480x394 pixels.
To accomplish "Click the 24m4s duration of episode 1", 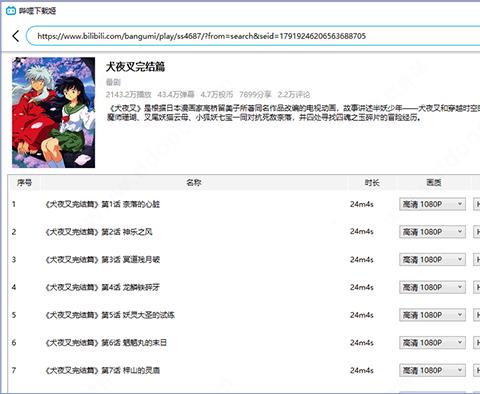I will tap(362, 204).
